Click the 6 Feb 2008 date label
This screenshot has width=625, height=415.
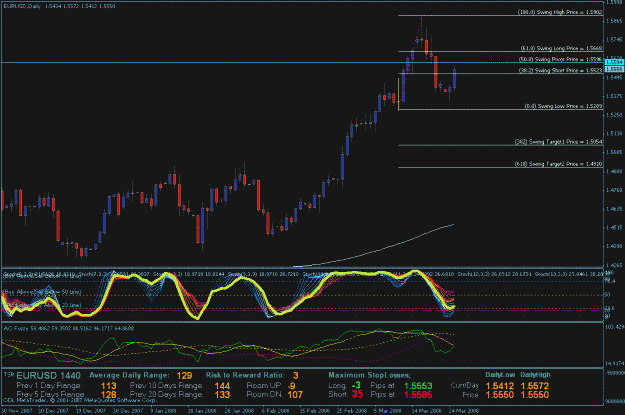click(x=275, y=411)
